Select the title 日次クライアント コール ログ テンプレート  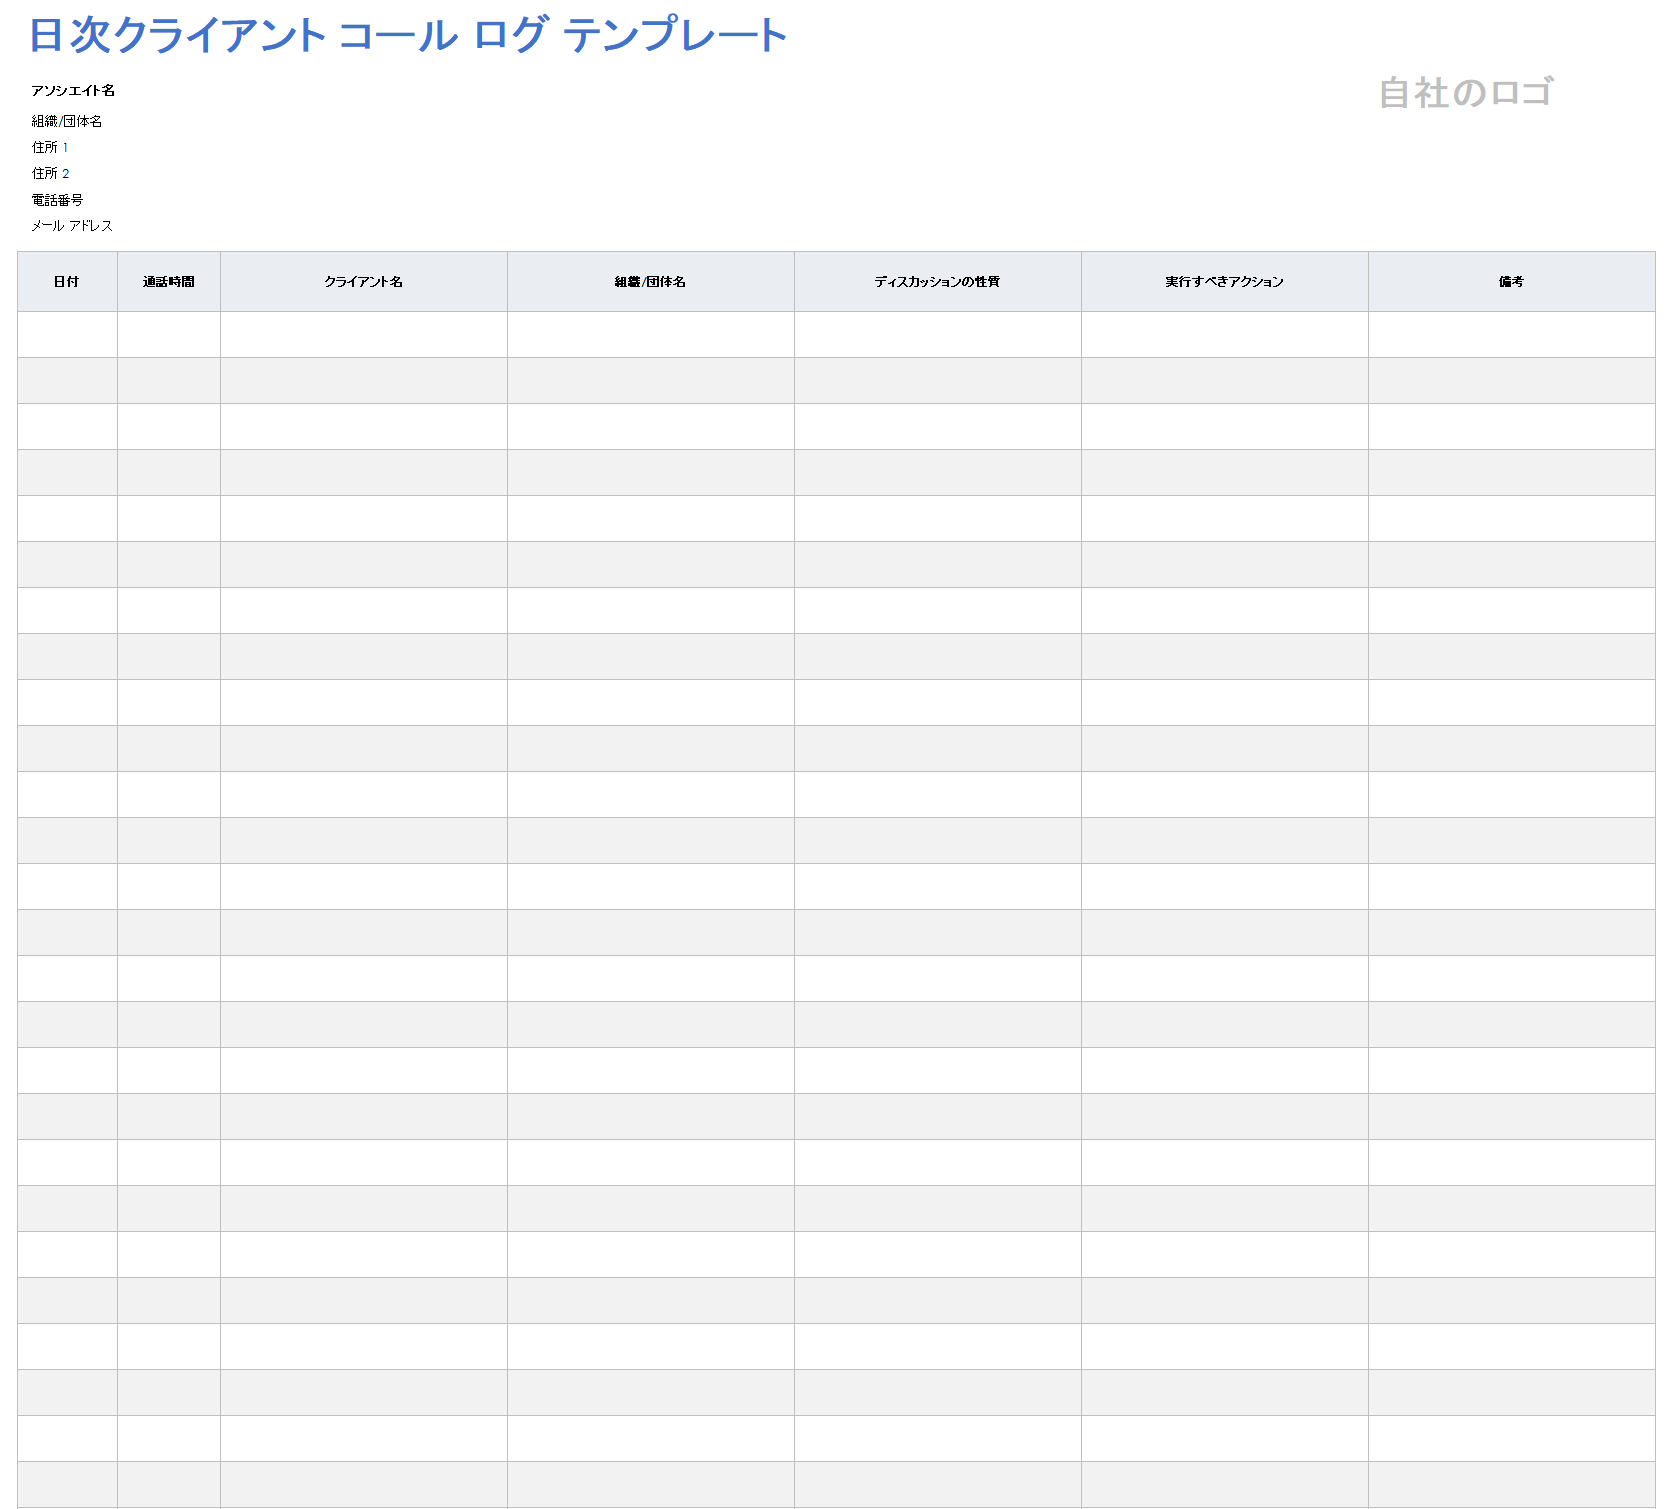click(408, 35)
